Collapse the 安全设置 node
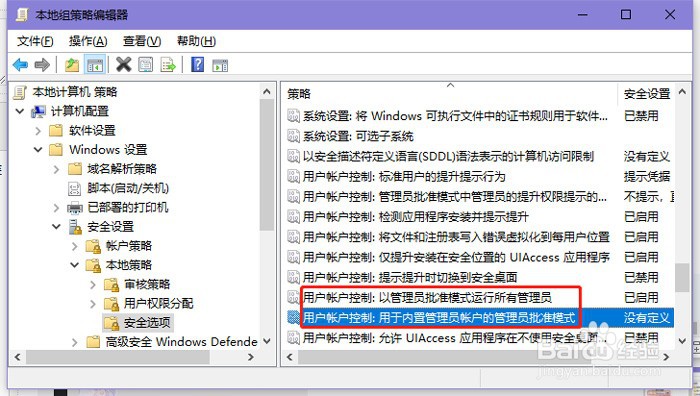Screen dimensions: 700x396 pos(56,227)
